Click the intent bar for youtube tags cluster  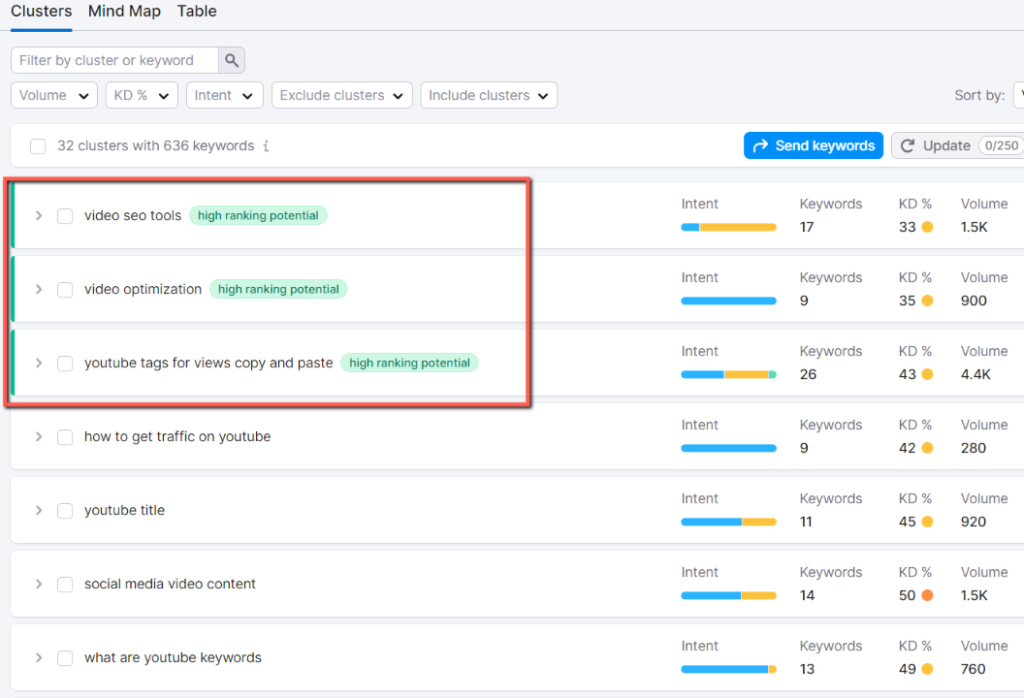(727, 374)
